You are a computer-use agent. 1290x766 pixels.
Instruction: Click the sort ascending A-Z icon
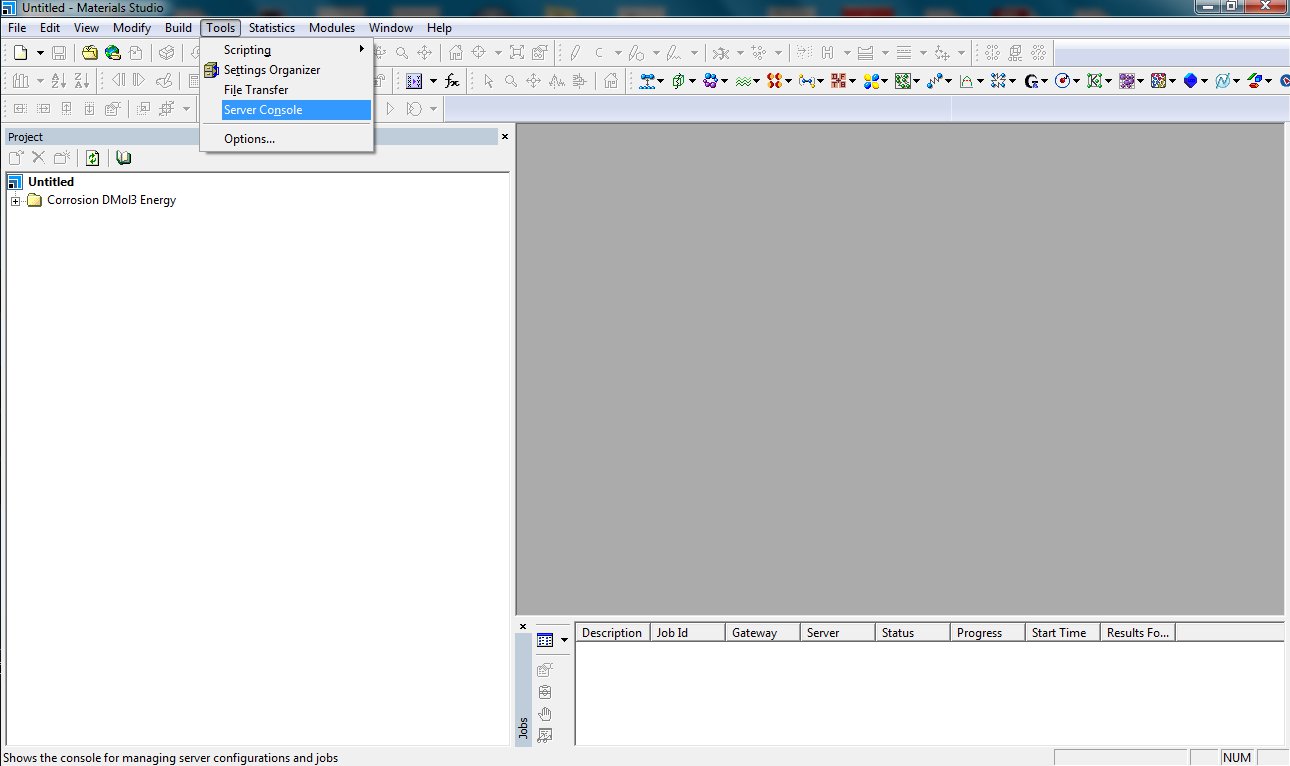click(x=59, y=81)
